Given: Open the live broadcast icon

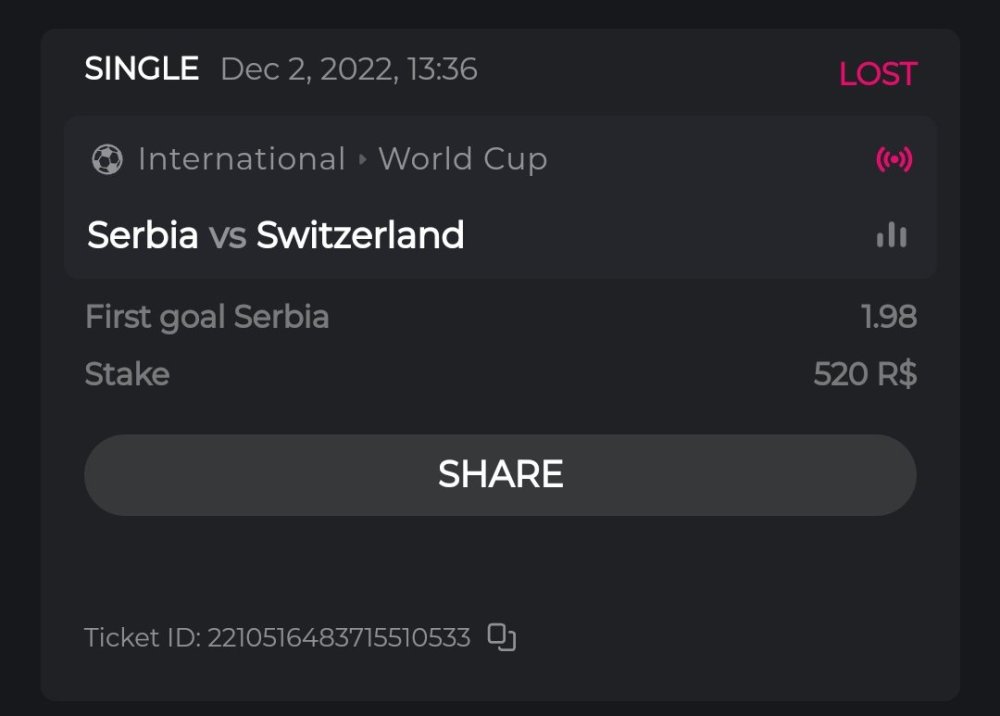Looking at the screenshot, I should point(894,159).
